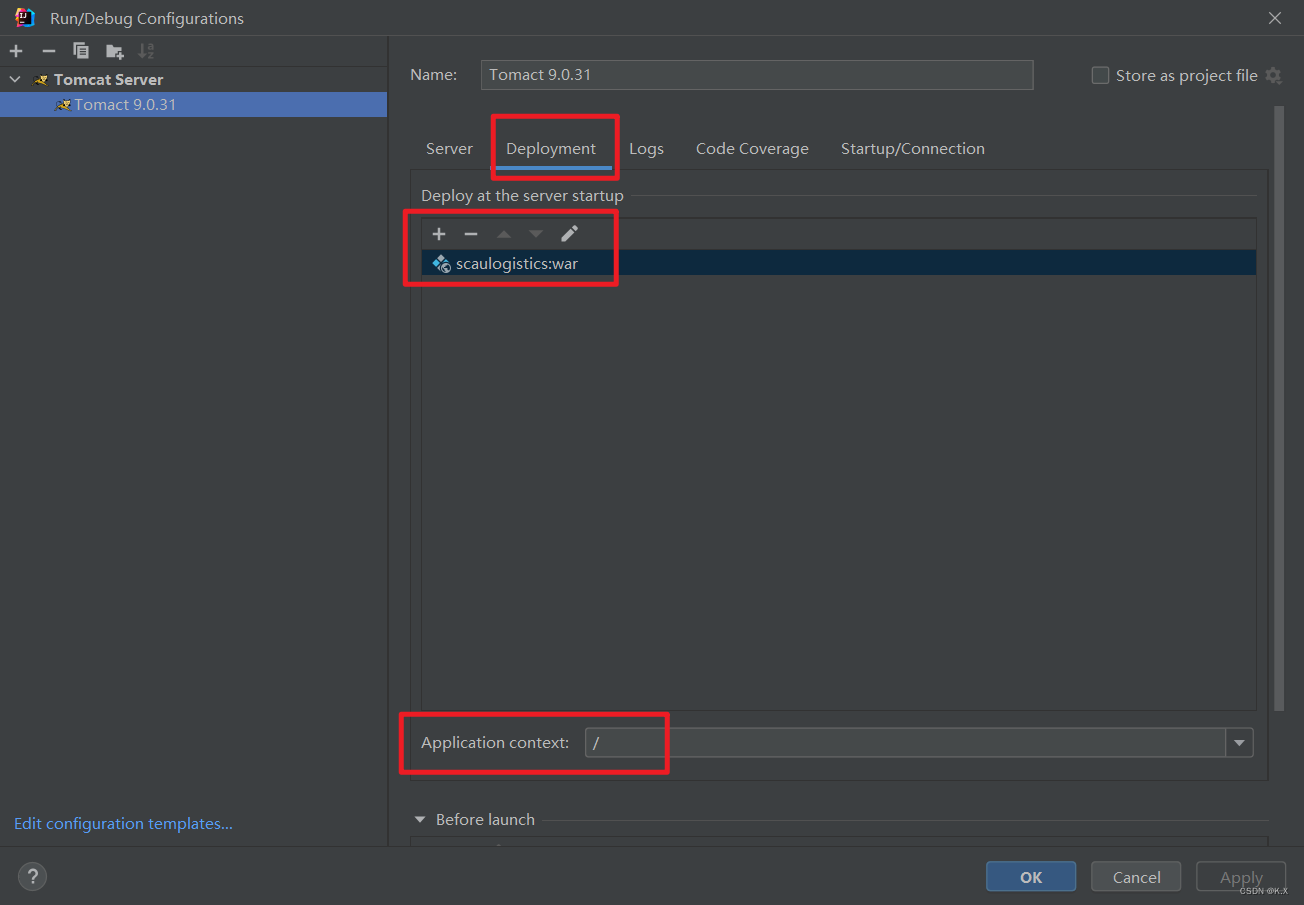The height and width of the screenshot is (905, 1304).
Task: Click the Name input field
Action: [x=757, y=75]
